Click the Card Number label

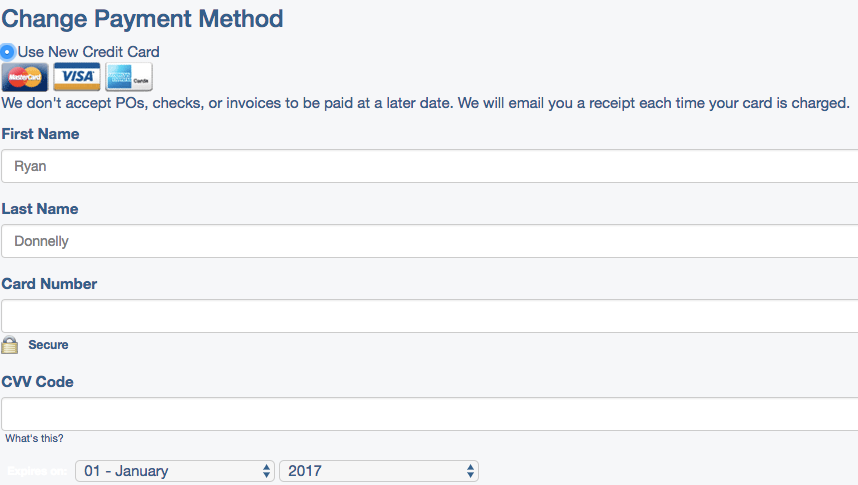[x=49, y=284]
